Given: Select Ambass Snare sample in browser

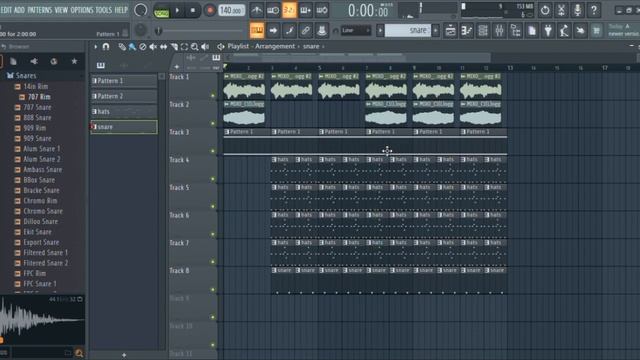Looking at the screenshot, I should pos(42,169).
